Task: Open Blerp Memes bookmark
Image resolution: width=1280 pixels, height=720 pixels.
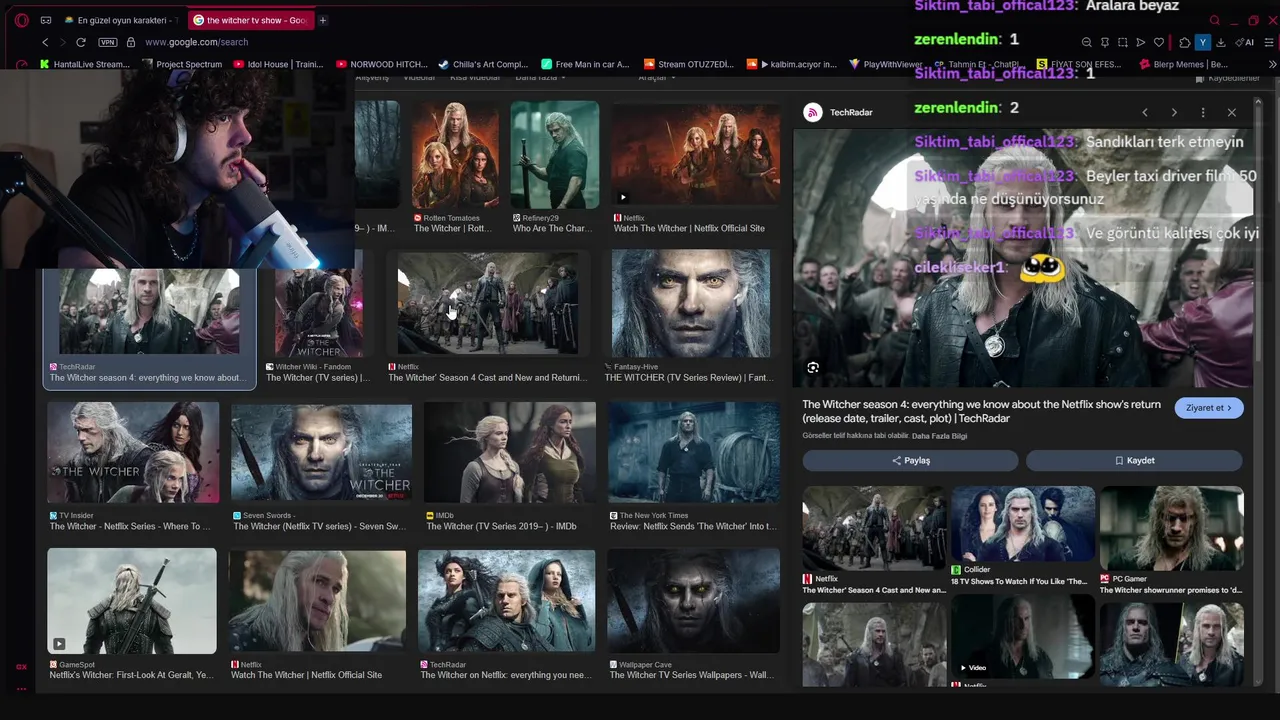Action: [x=1183, y=64]
